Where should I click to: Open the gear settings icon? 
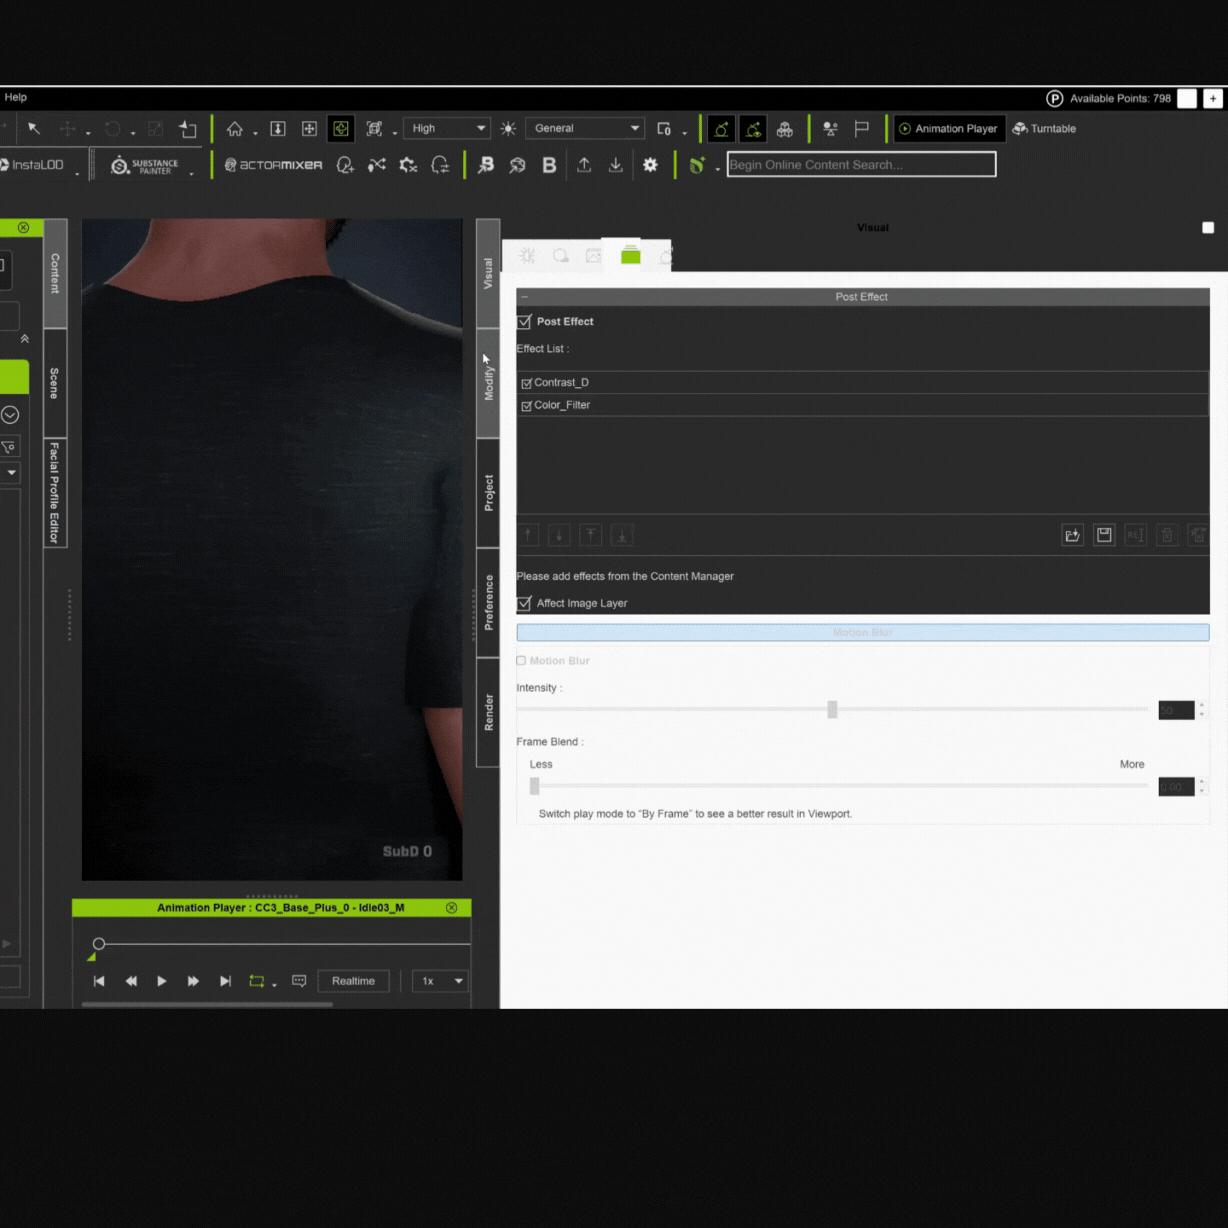click(651, 165)
